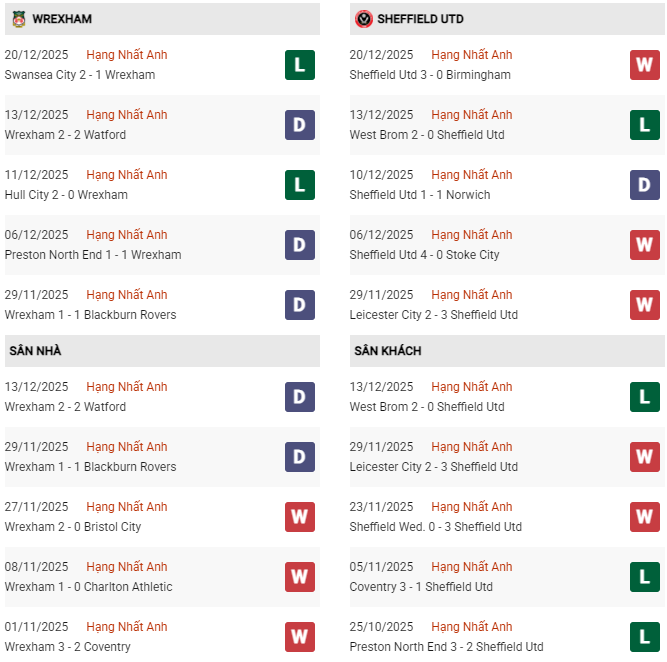The height and width of the screenshot is (662, 667).
Task: Click the W badge for Sheffield Utd 4-0 Stoke City
Action: click(645, 245)
